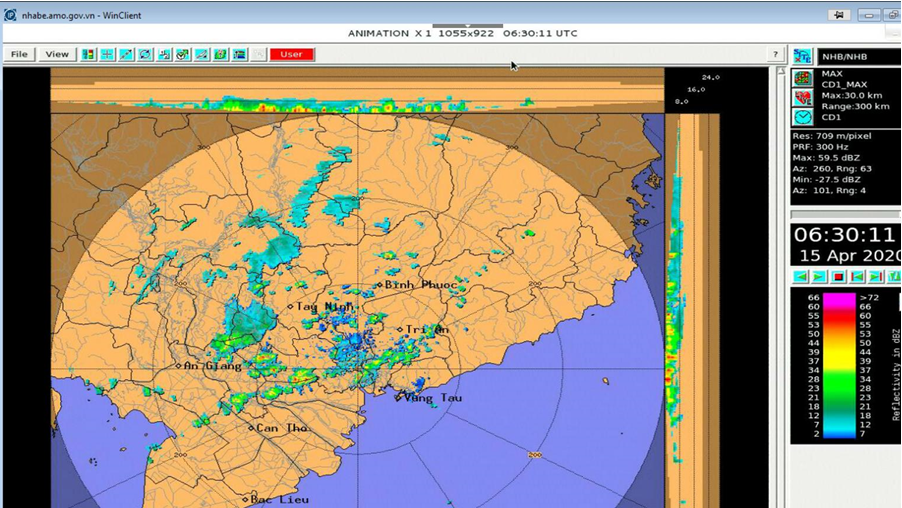This screenshot has width=902, height=508.
Task: Click the reflectivity dBZ color scale bar
Action: 839,366
